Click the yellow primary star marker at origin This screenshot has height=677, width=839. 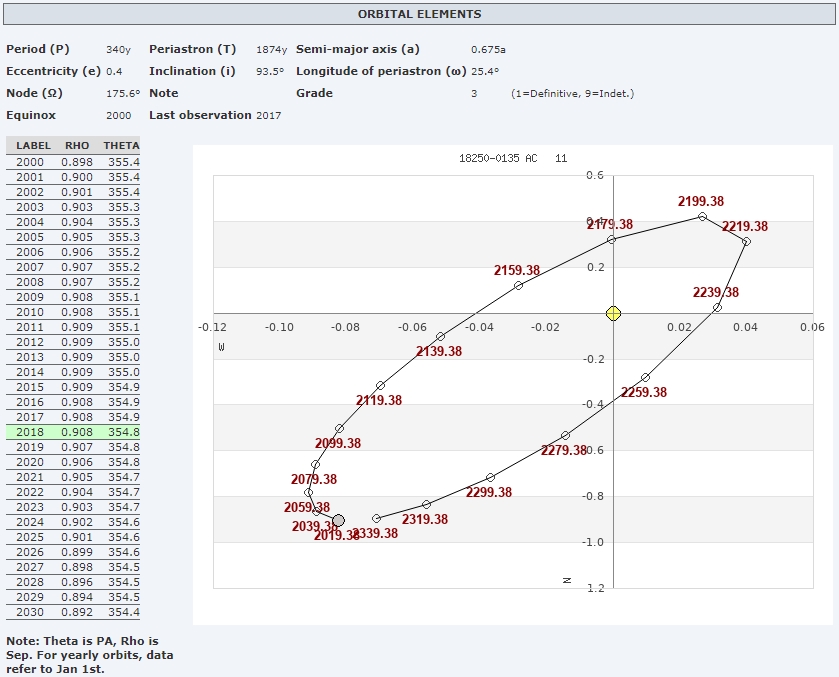click(614, 313)
